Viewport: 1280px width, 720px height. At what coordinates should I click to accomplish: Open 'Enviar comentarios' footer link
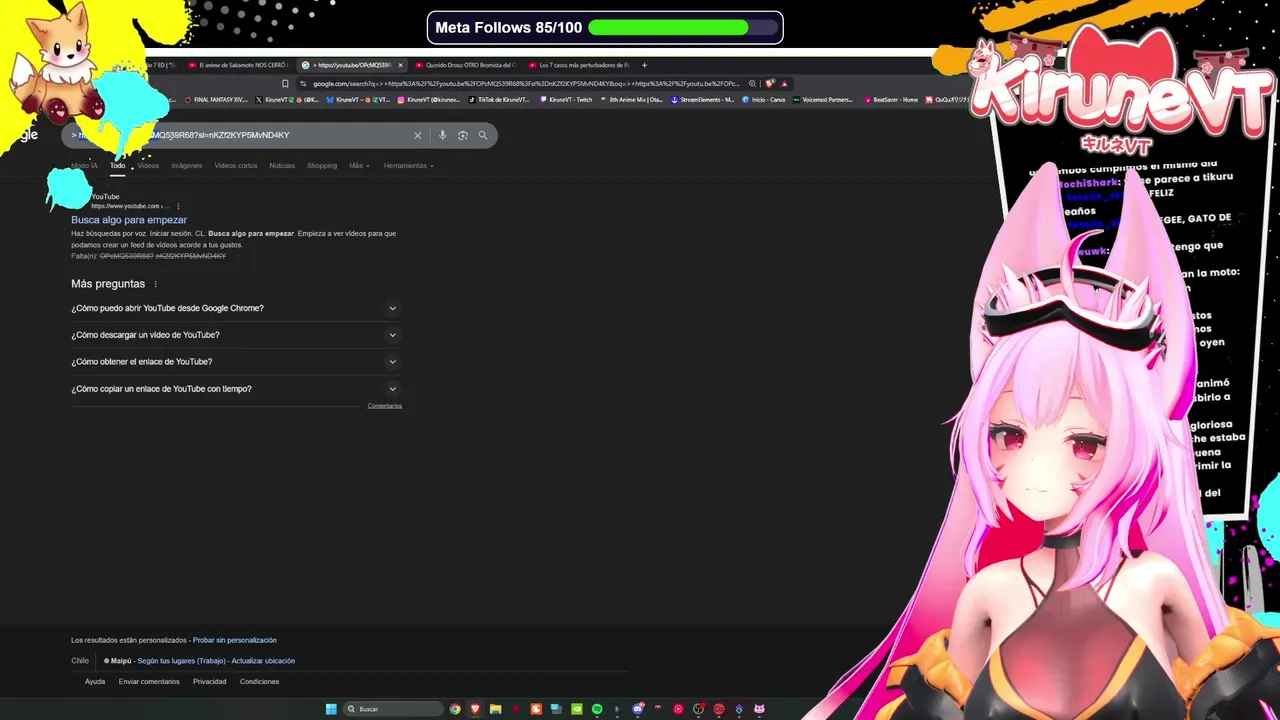(x=149, y=682)
